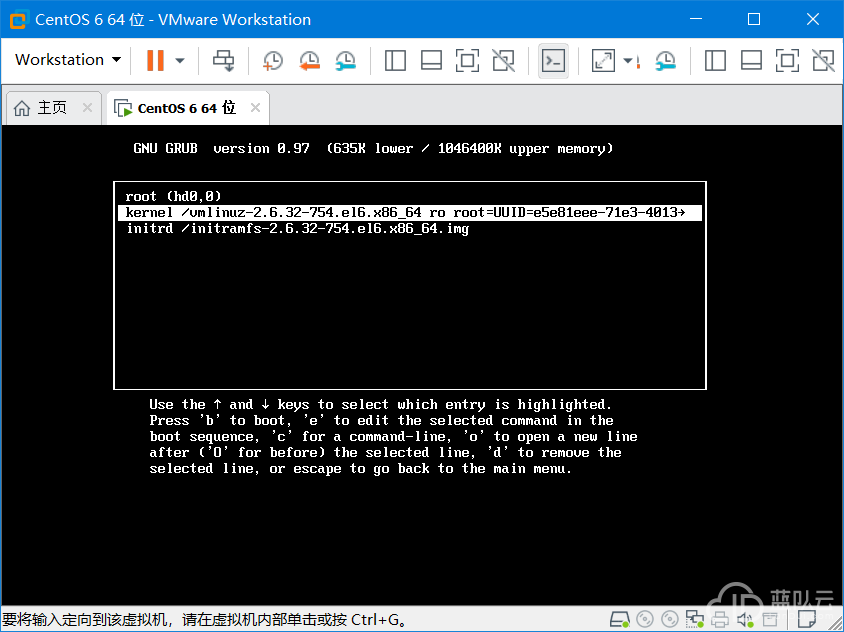The image size is (844, 632).
Task: Click the printer status icon
Action: tap(720, 620)
